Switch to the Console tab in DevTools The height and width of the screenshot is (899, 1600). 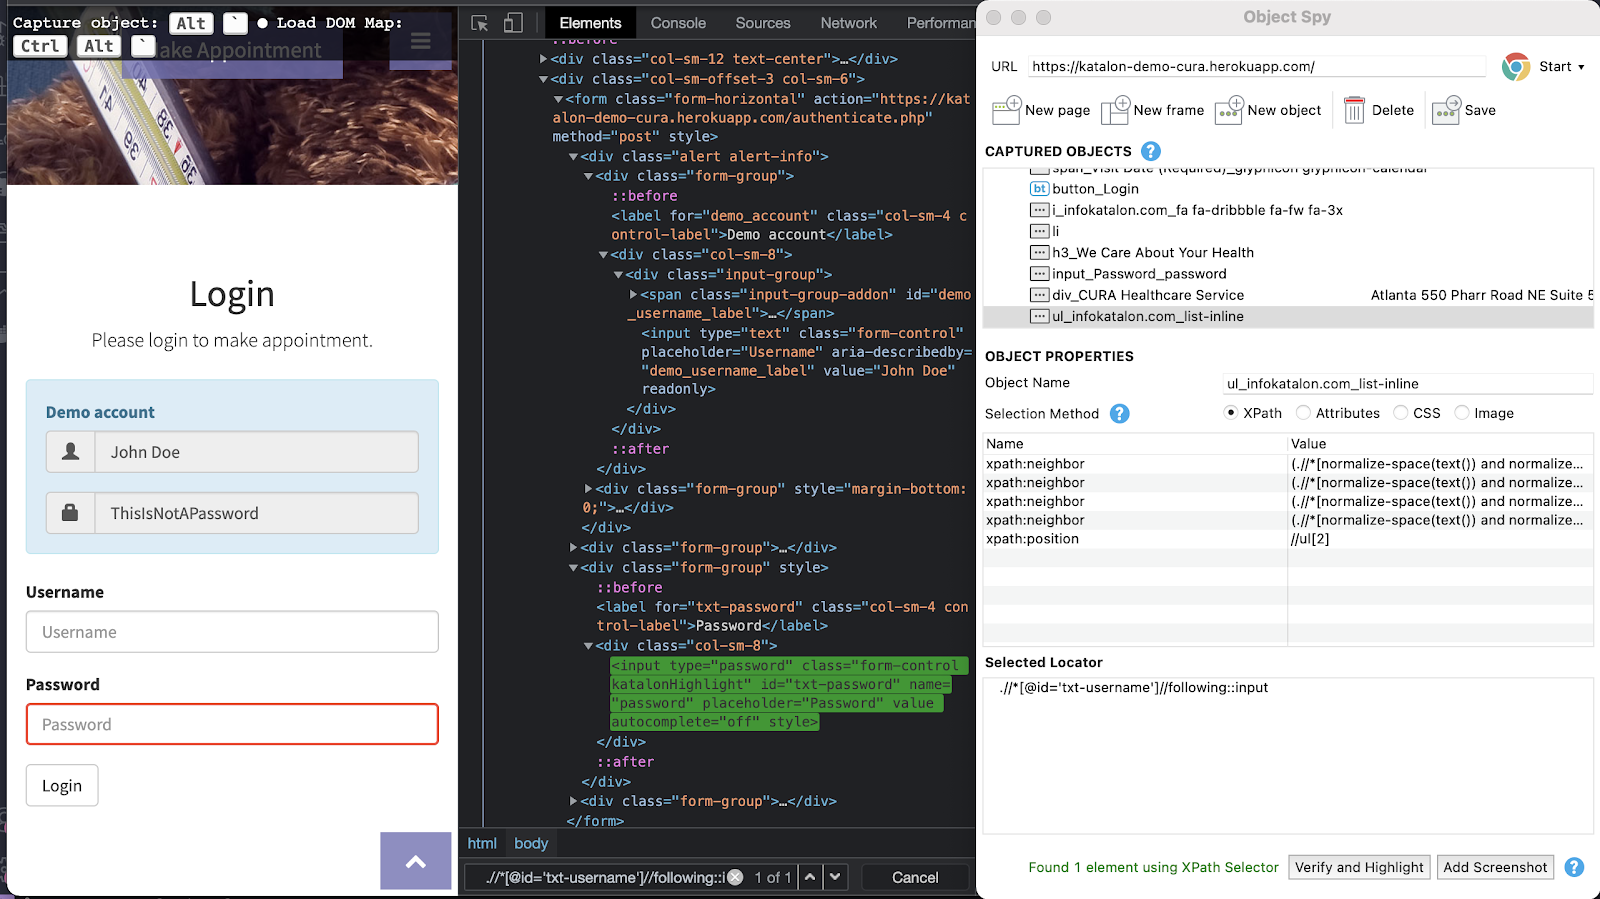(x=678, y=23)
